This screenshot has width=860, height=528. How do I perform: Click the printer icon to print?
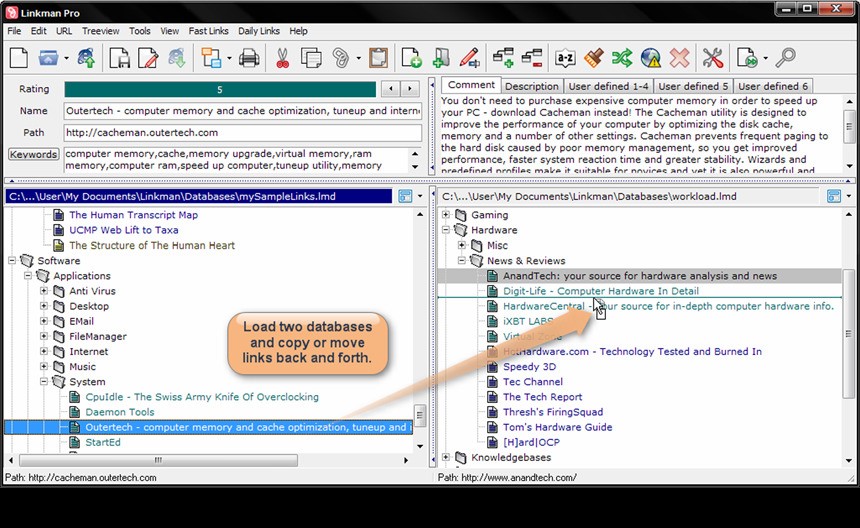249,58
